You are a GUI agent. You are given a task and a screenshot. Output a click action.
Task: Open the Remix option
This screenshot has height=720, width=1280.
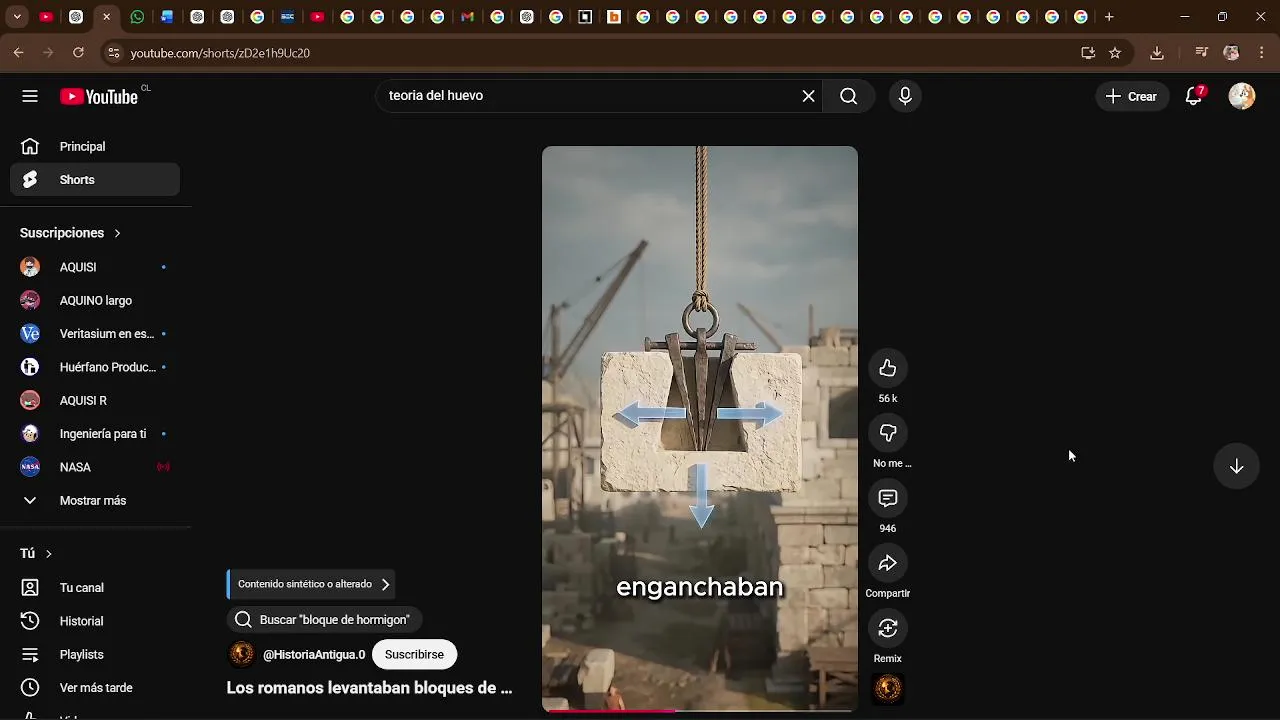click(x=888, y=628)
